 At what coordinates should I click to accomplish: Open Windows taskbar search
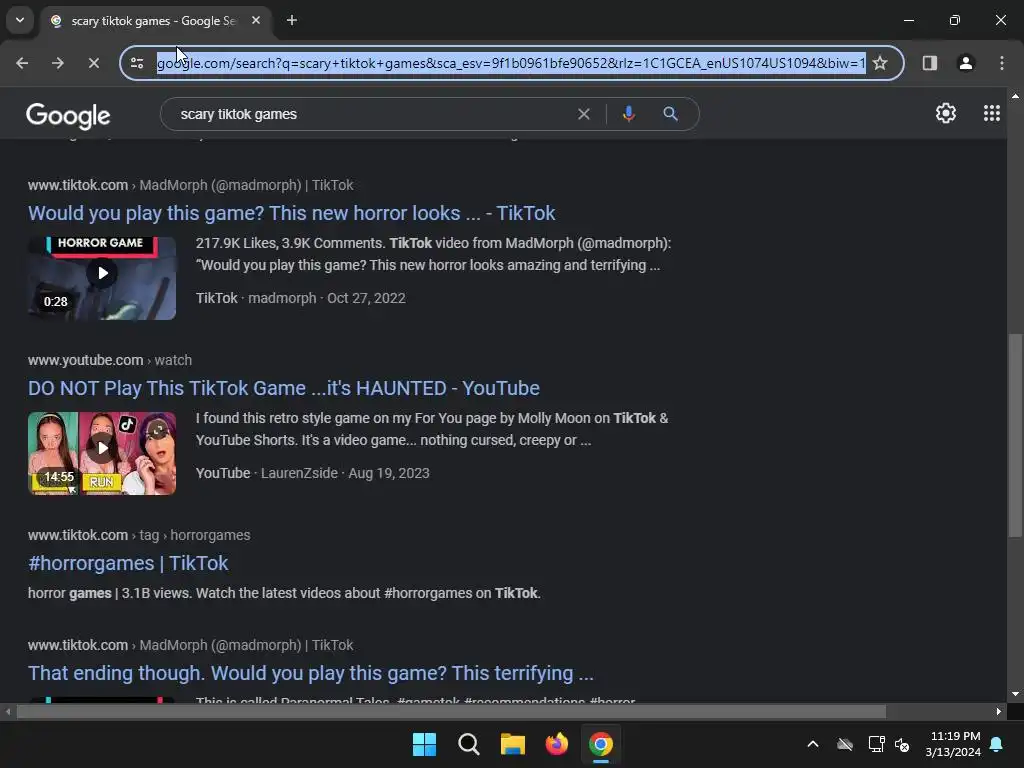468,744
